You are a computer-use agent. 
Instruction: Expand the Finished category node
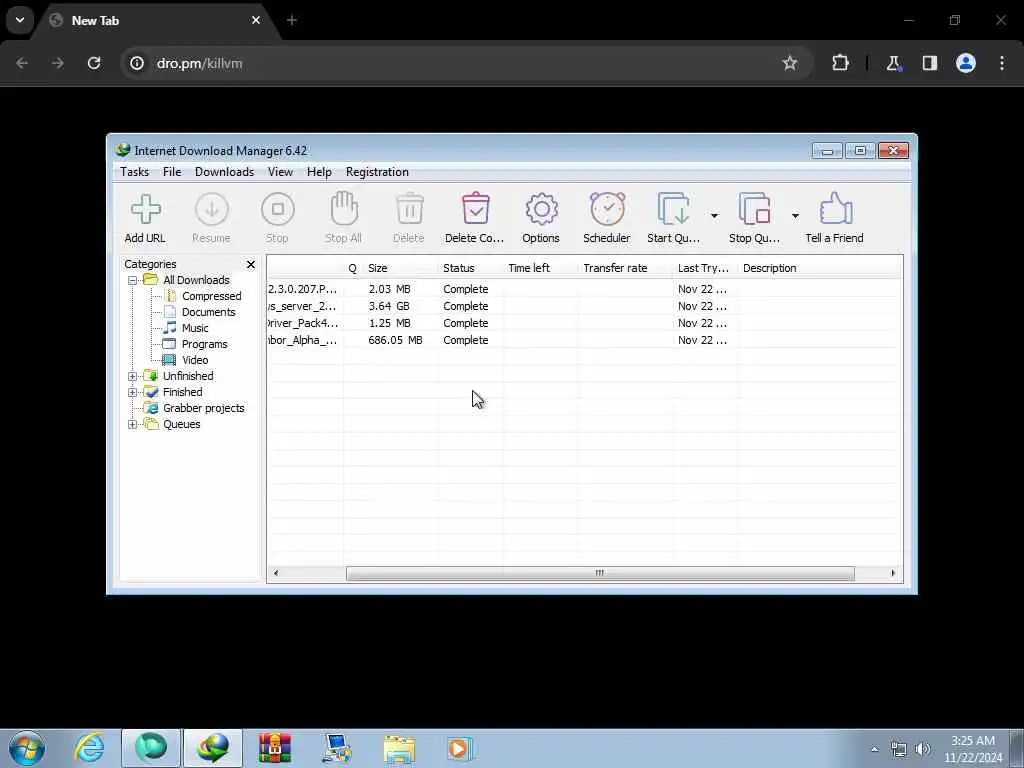[133, 392]
